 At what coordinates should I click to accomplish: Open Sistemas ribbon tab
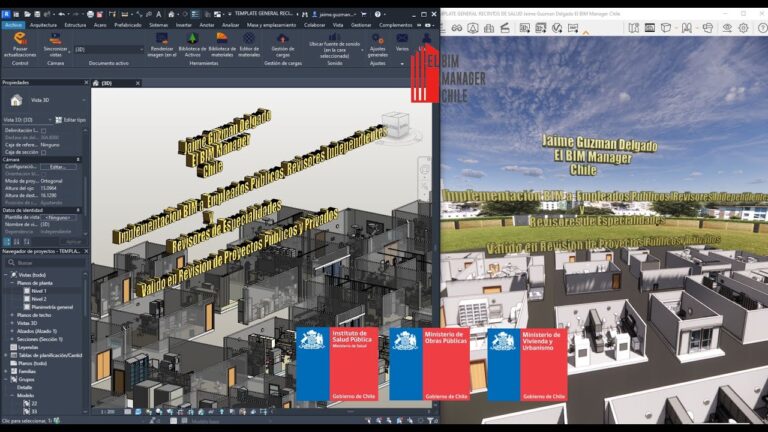(158, 25)
